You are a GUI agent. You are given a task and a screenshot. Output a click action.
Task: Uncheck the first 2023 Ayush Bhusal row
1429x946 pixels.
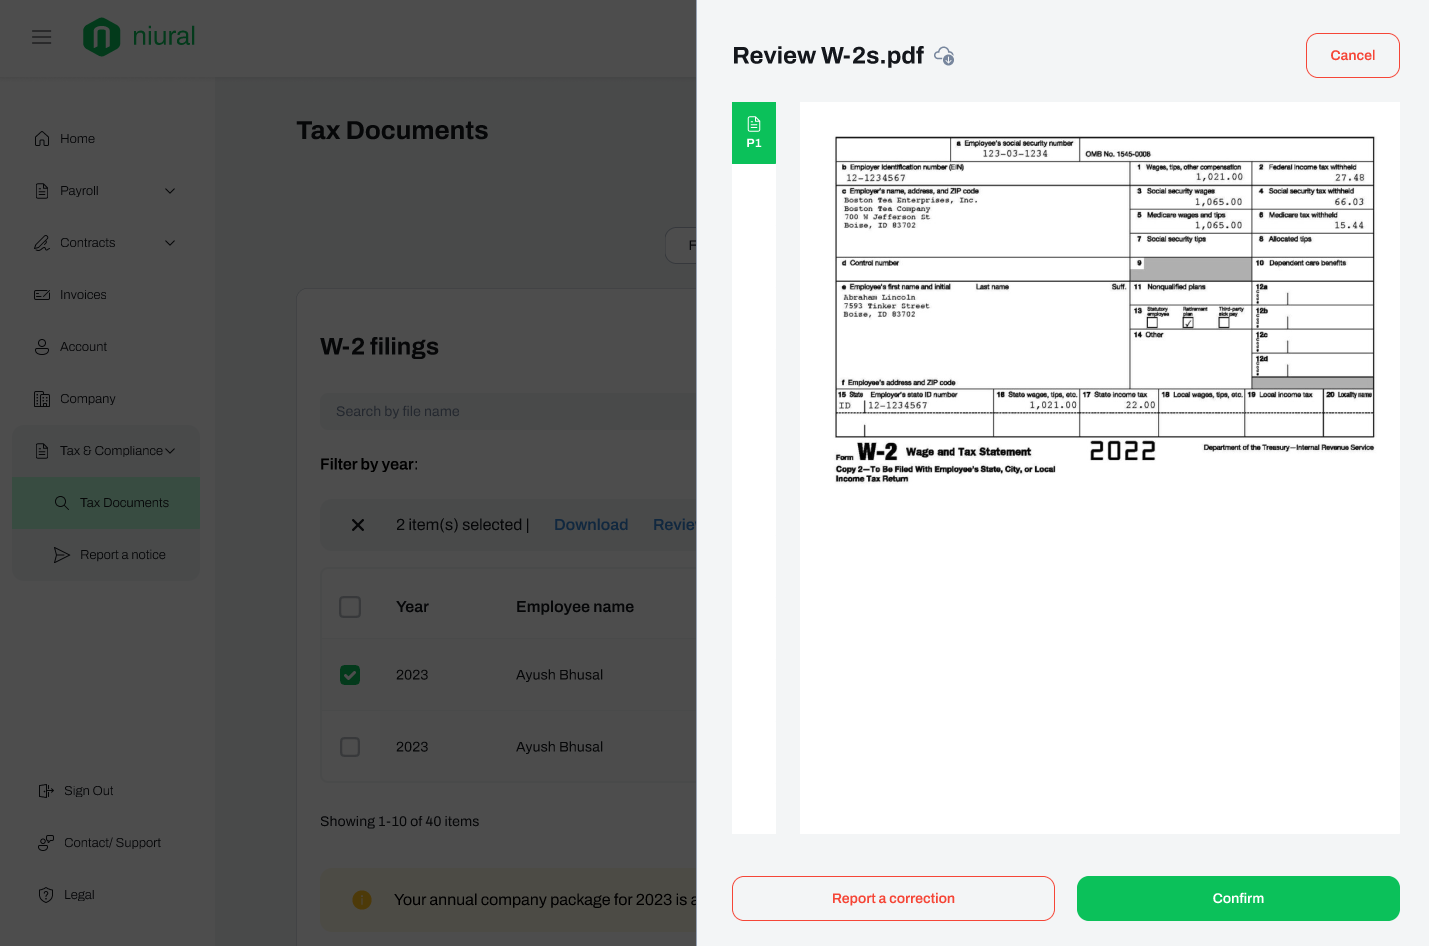pos(350,675)
